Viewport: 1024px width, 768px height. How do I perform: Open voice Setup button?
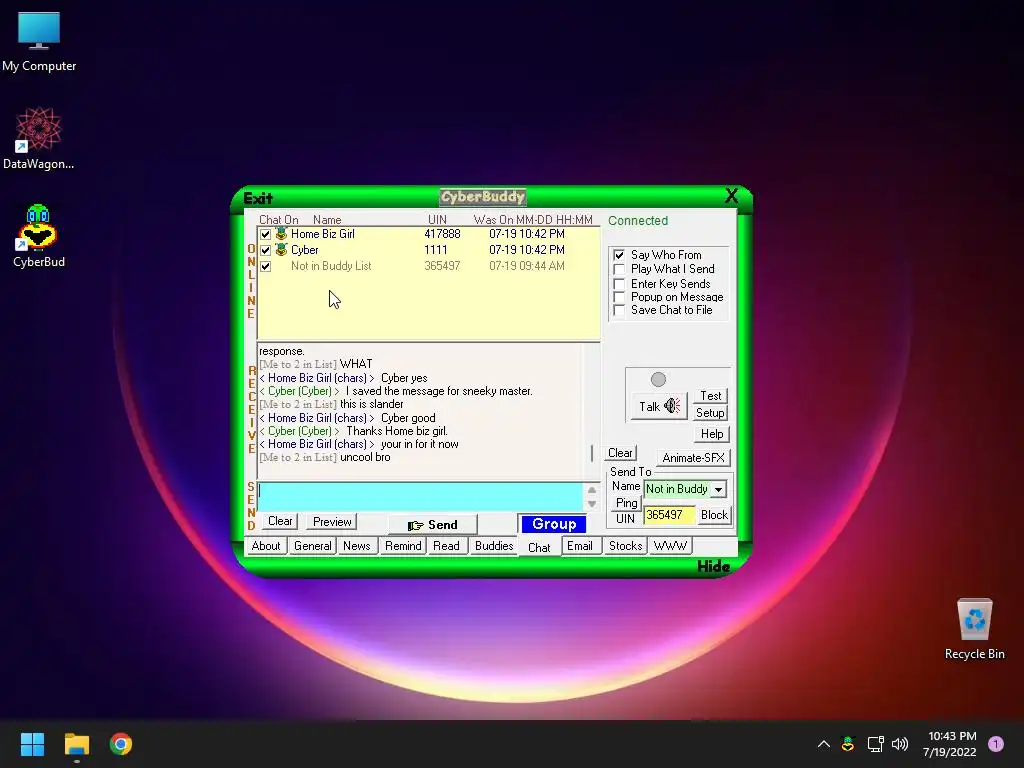pos(710,413)
